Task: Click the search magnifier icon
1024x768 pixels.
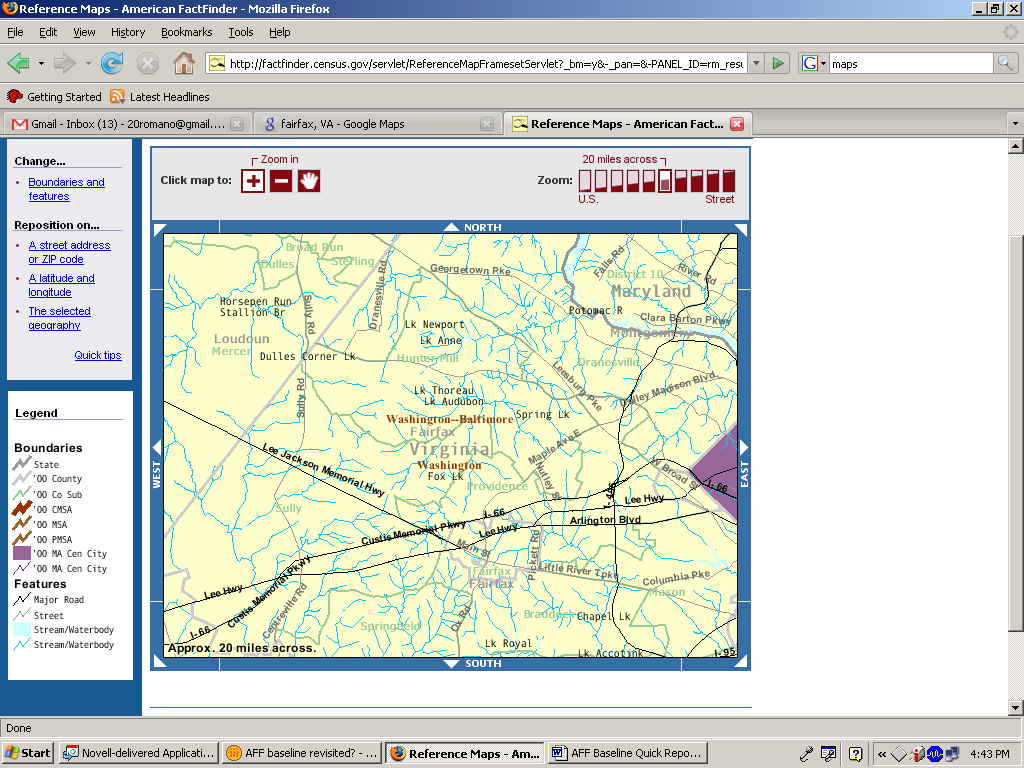Action: pos(1005,63)
